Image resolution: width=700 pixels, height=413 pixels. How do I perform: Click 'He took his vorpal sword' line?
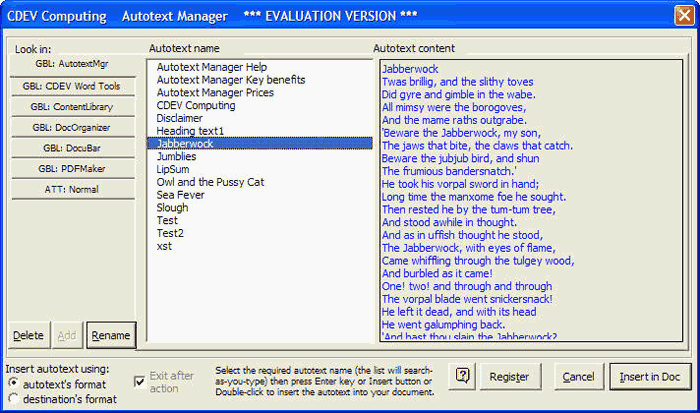point(460,184)
